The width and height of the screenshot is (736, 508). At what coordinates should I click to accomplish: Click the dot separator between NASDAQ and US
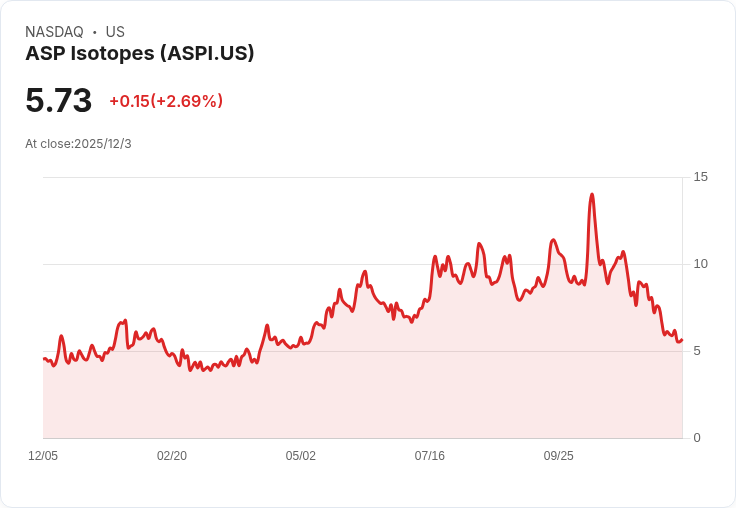(94, 32)
